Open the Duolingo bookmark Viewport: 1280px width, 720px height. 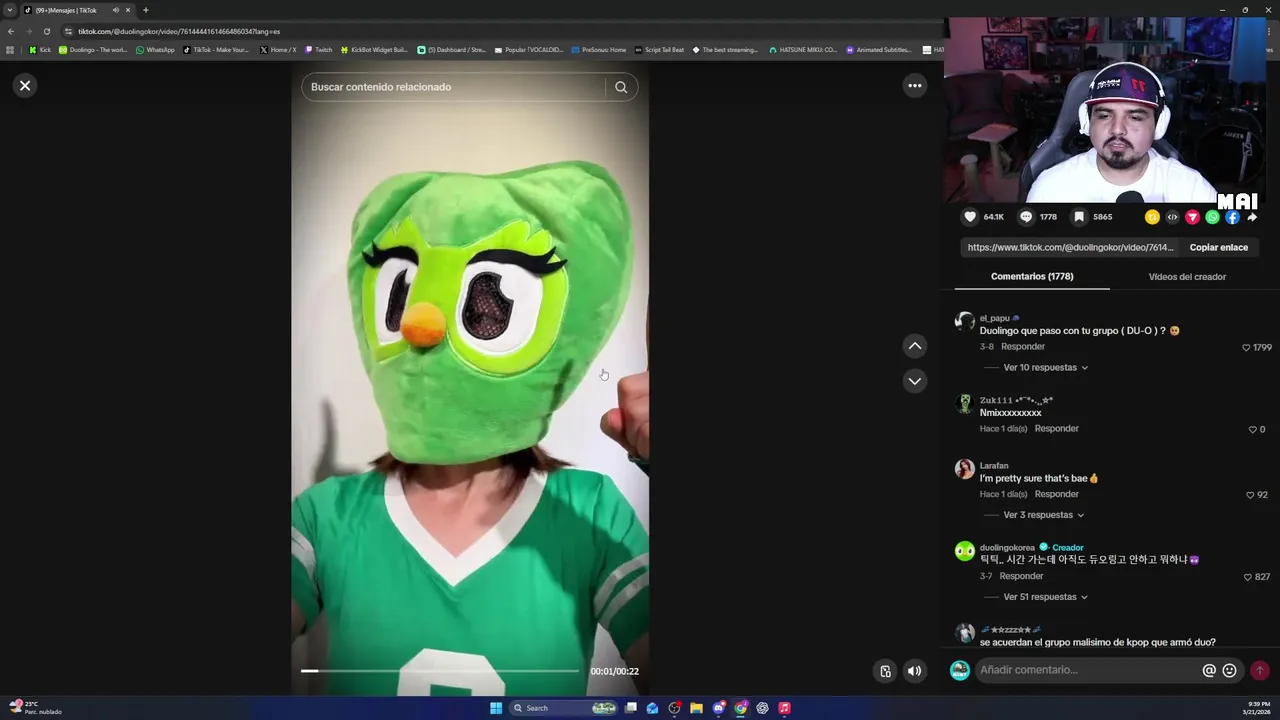point(93,50)
